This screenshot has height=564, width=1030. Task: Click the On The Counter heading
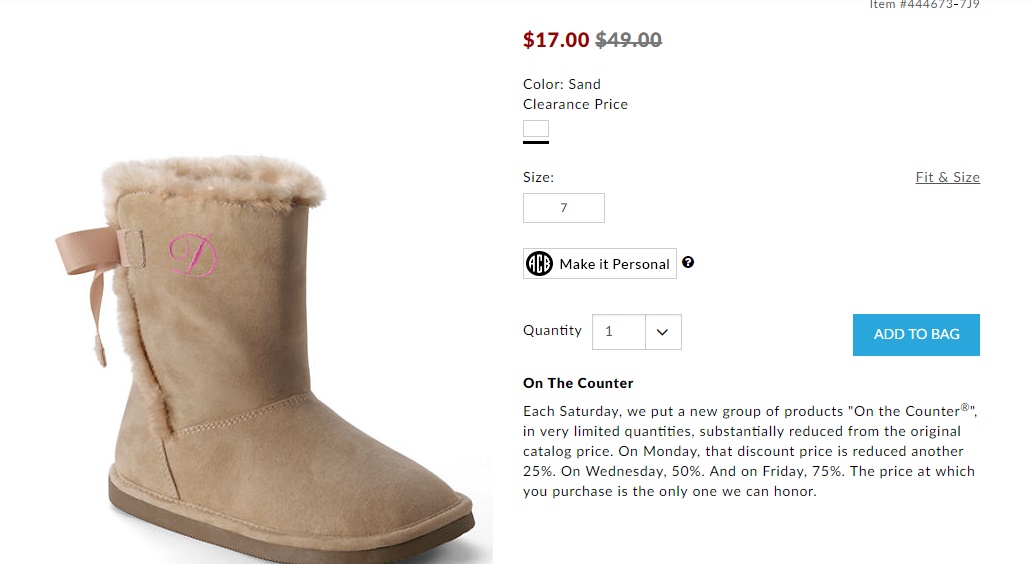point(578,383)
